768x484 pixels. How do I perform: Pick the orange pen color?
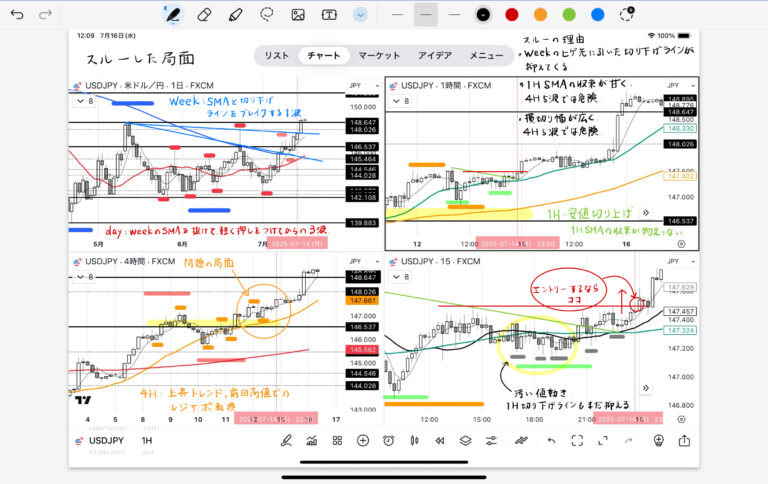(540, 15)
